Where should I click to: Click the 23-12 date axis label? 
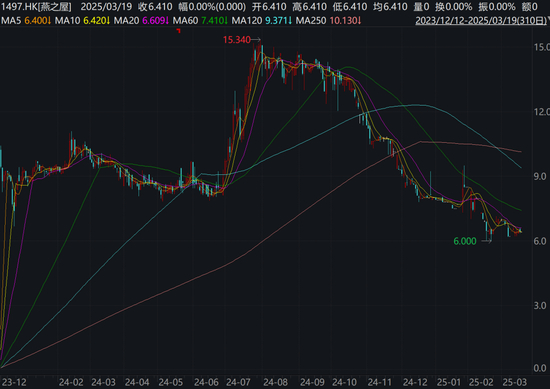14,382
